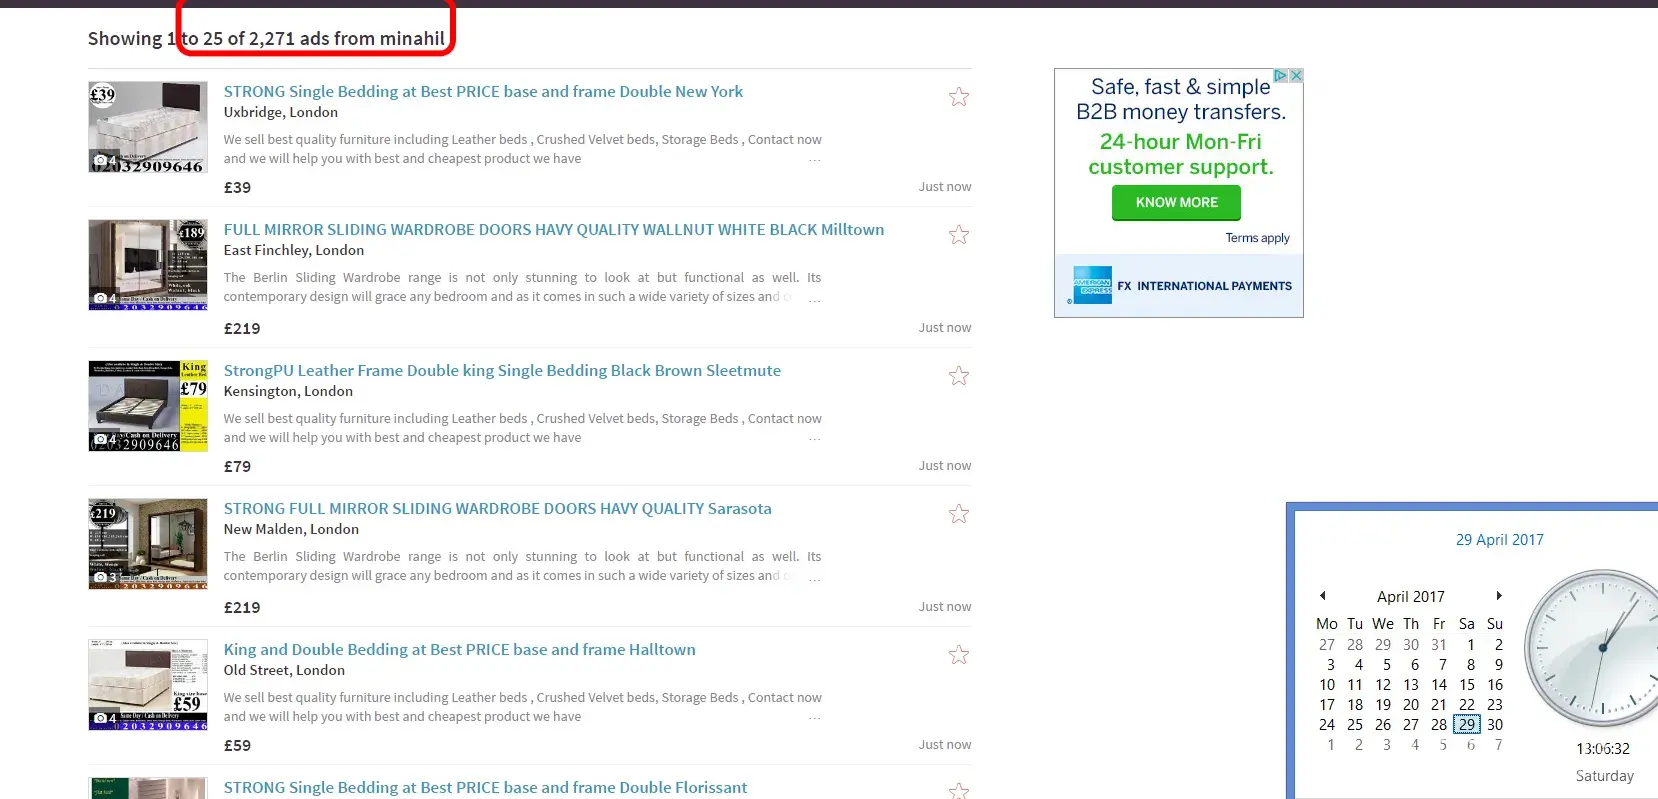1658x799 pixels.
Task: View the £39 bedding thumbnail image
Action: click(x=148, y=127)
